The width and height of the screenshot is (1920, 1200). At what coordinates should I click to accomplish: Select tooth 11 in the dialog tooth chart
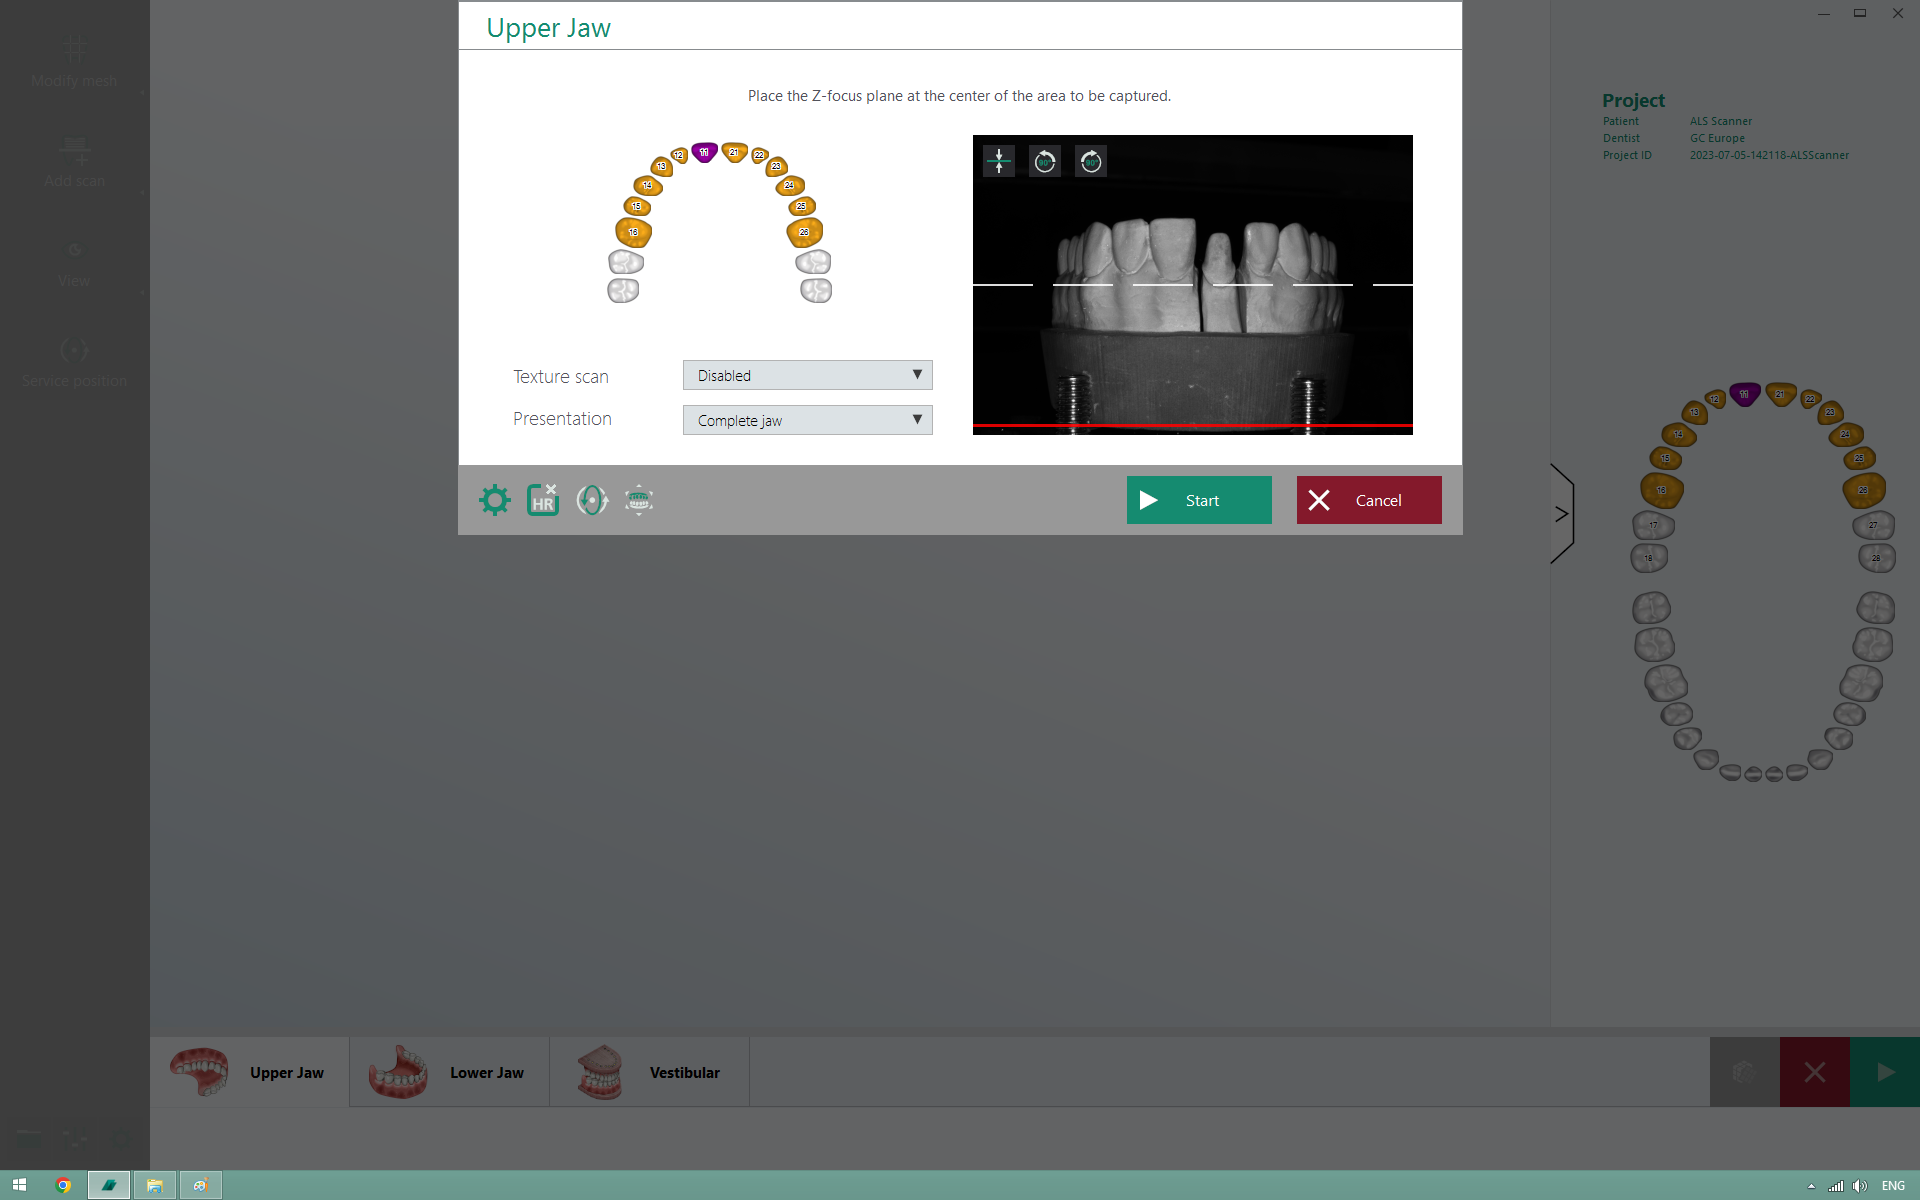(x=705, y=152)
